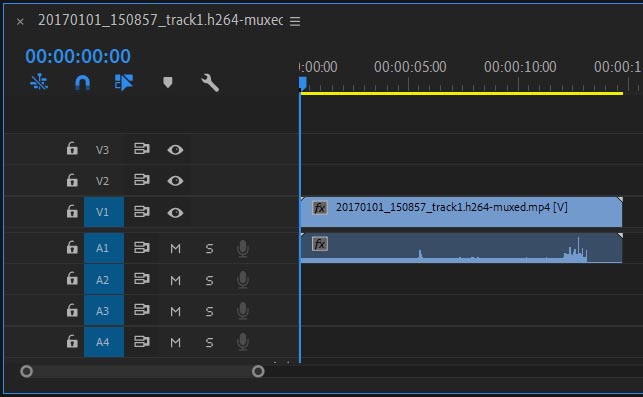Toggle lock on track A2
The width and height of the screenshot is (643, 397).
tap(72, 278)
